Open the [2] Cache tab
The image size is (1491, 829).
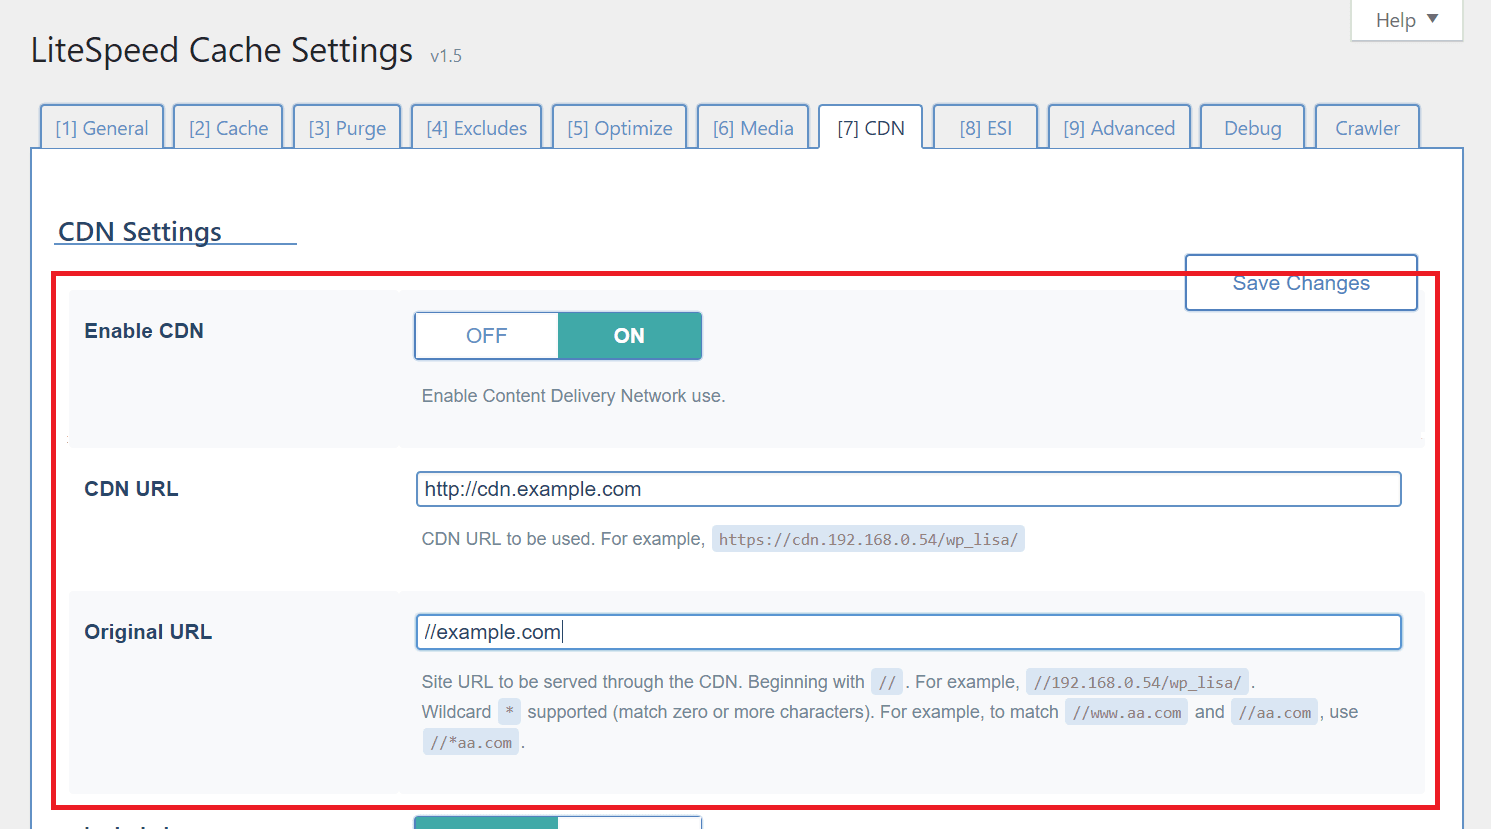(x=229, y=128)
